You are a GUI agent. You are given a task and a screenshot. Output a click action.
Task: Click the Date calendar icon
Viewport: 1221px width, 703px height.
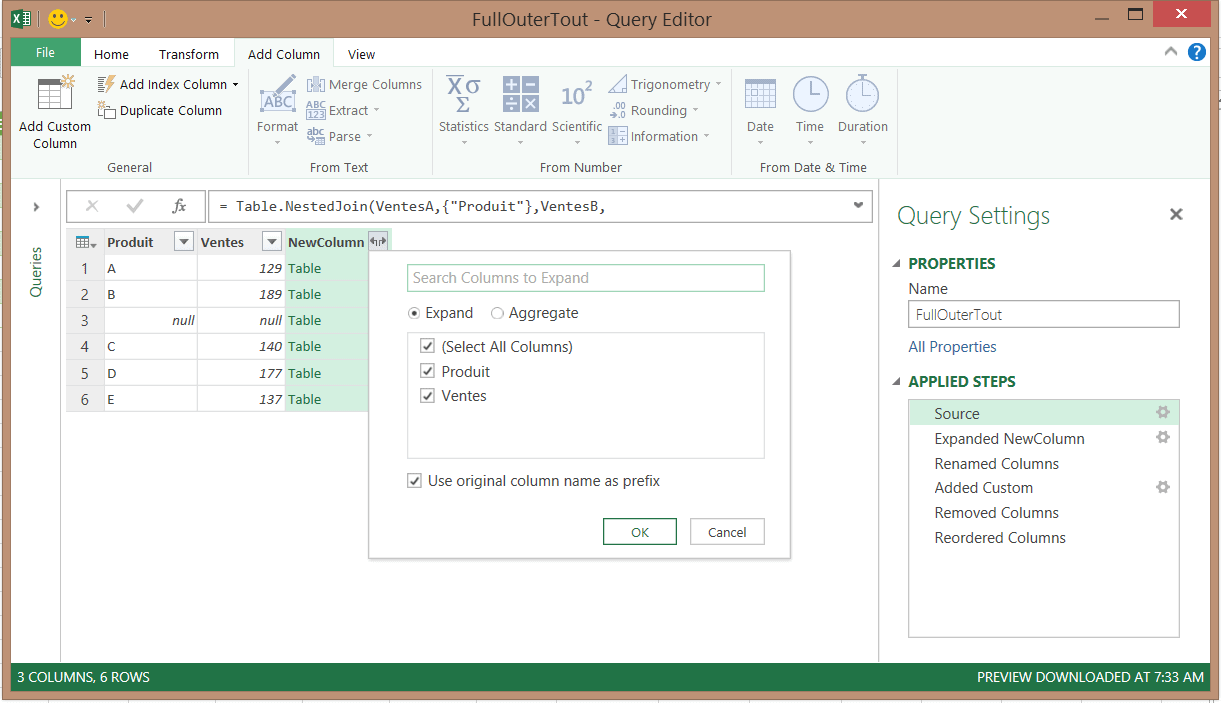tap(760, 95)
